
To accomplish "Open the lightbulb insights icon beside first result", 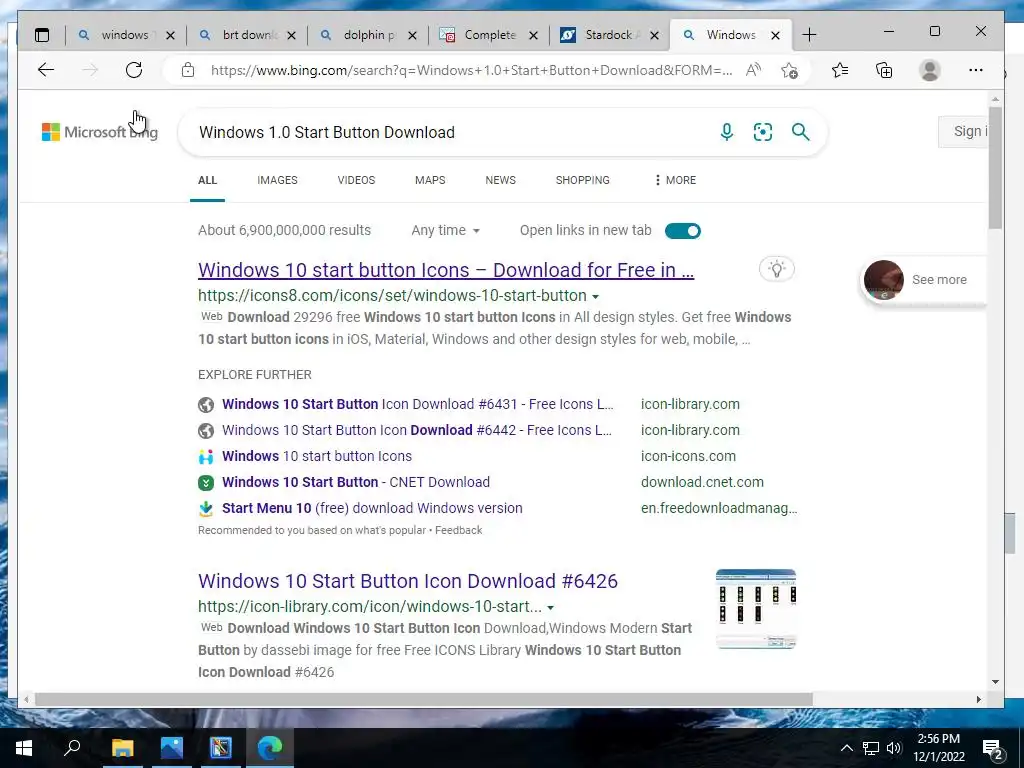I will pos(776,269).
